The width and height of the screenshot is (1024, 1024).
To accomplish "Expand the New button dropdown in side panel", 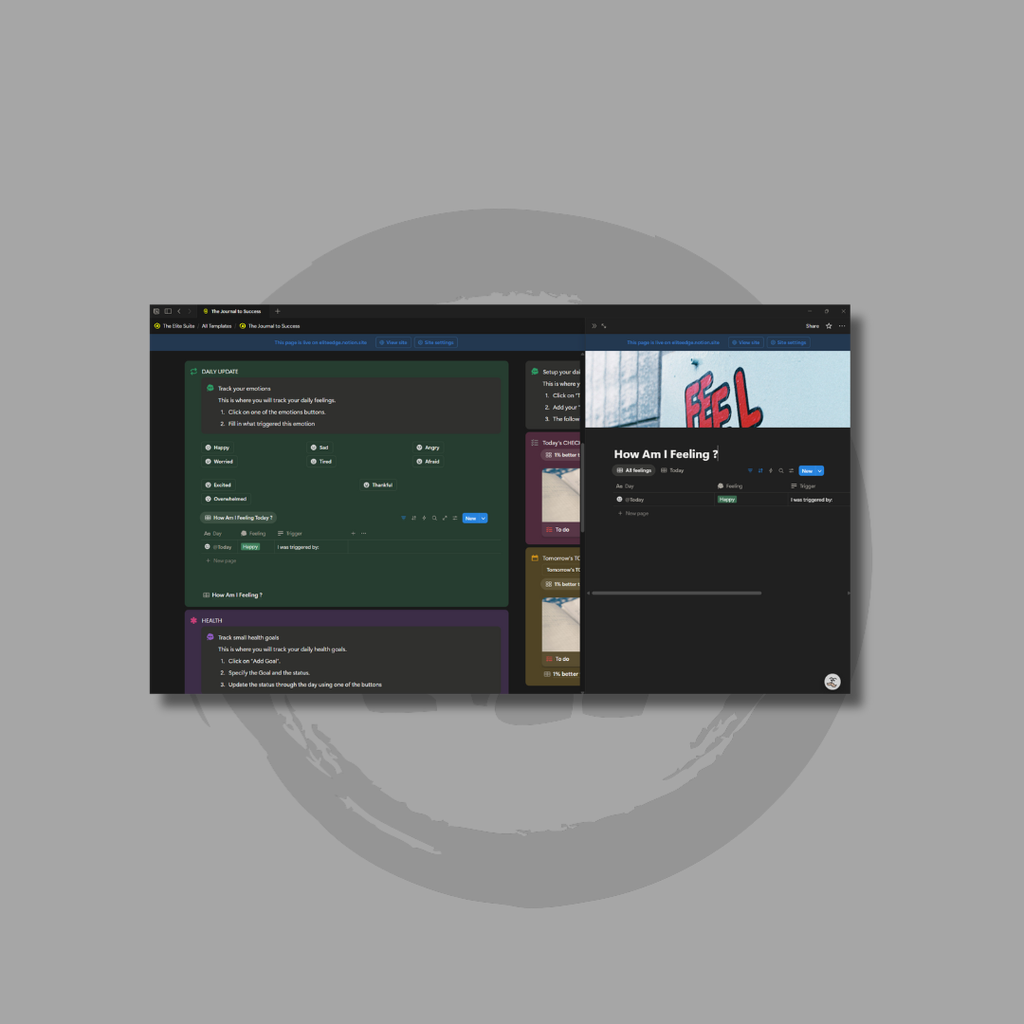I will tap(820, 470).
